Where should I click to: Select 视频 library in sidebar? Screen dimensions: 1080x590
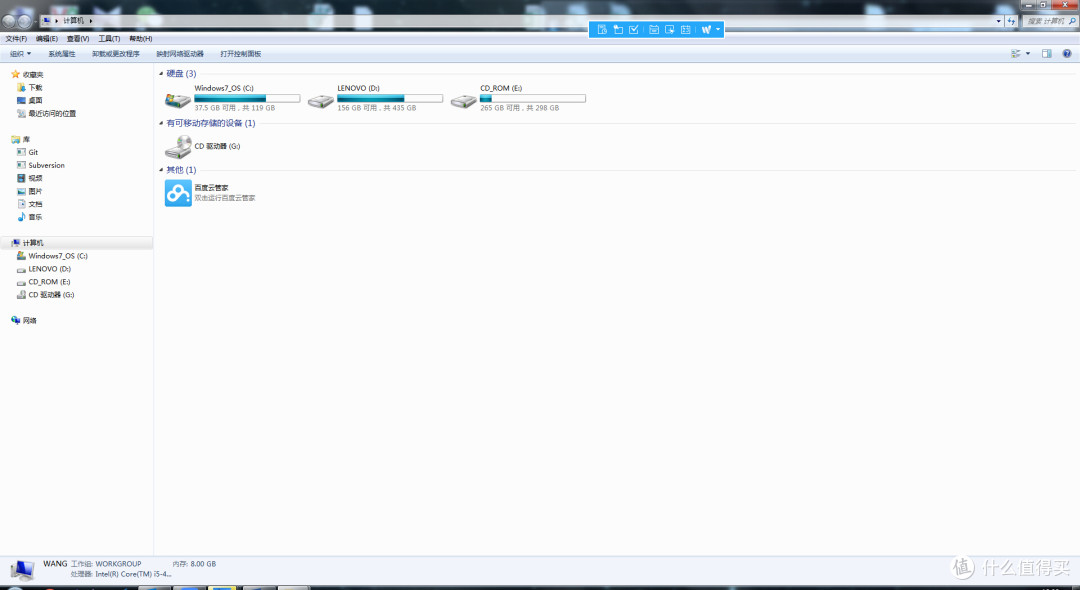click(35, 178)
